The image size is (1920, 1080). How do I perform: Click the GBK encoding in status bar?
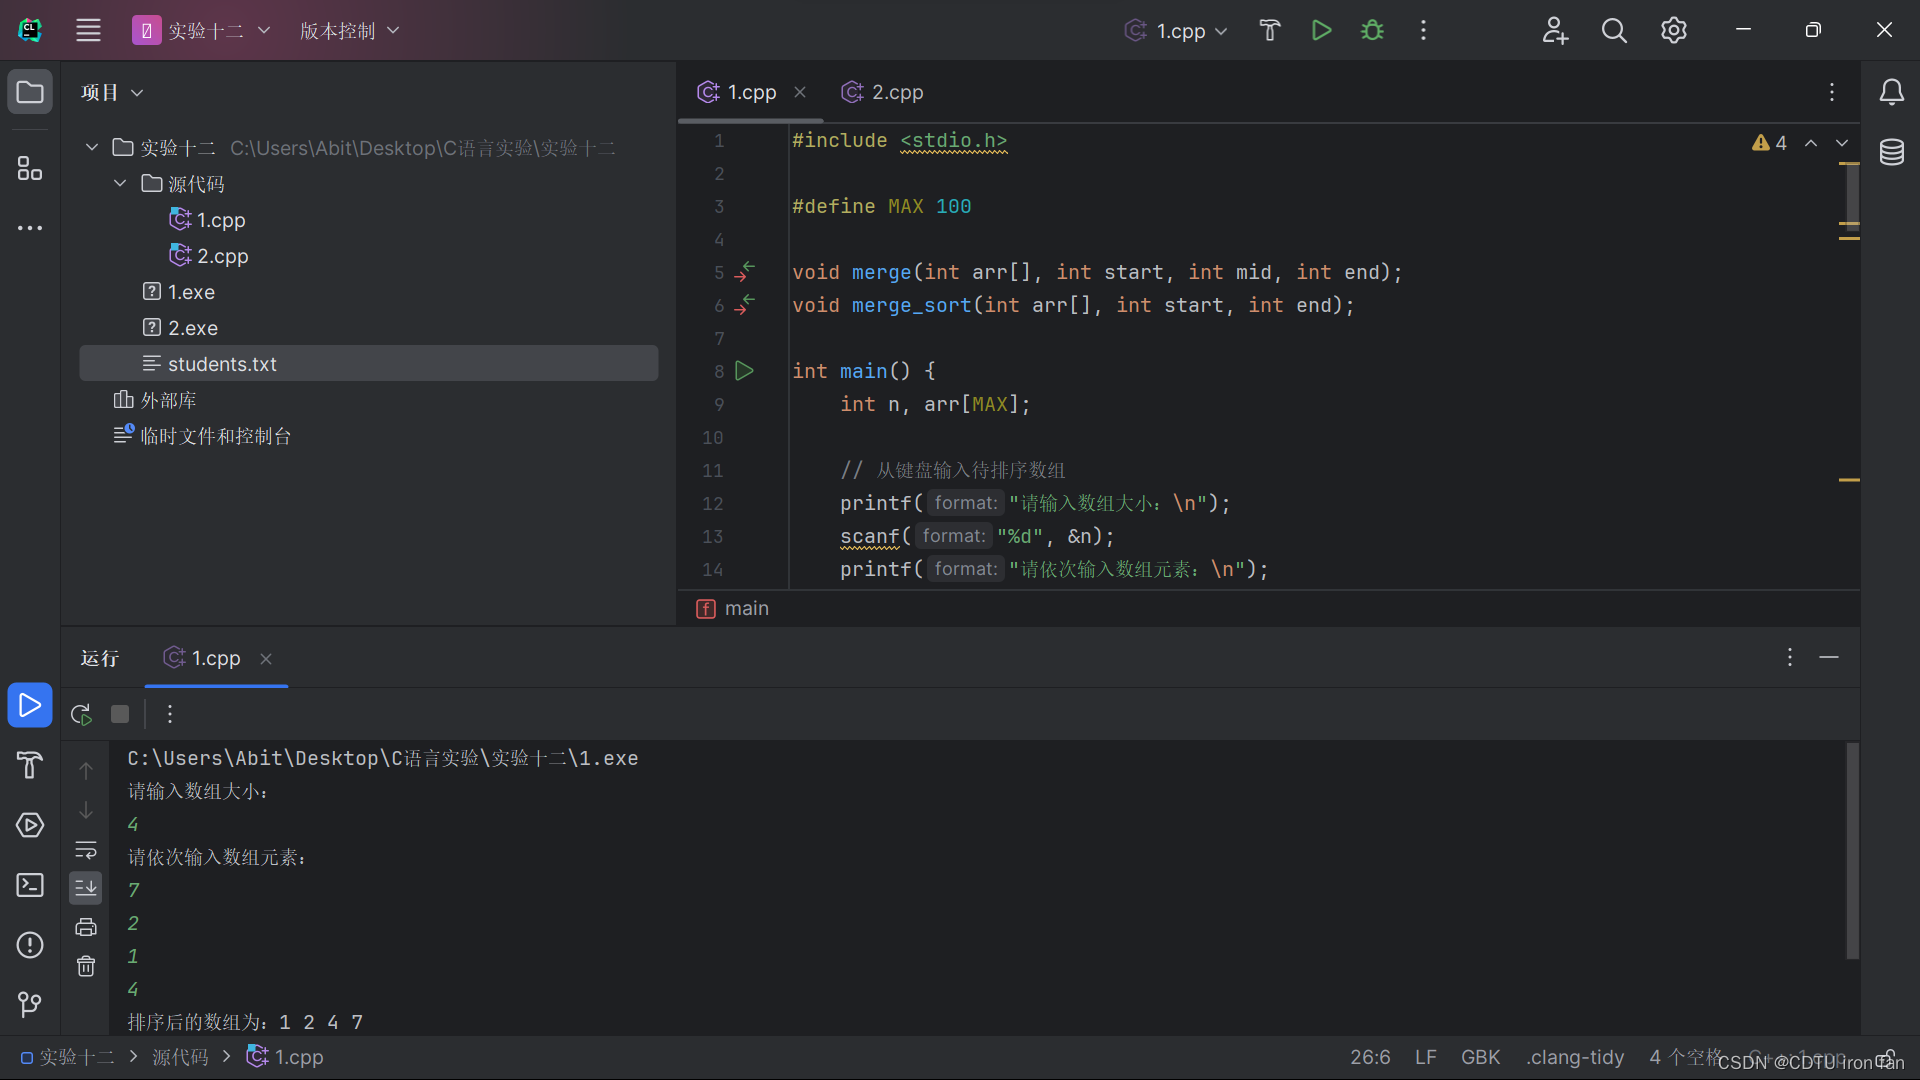point(1480,1057)
